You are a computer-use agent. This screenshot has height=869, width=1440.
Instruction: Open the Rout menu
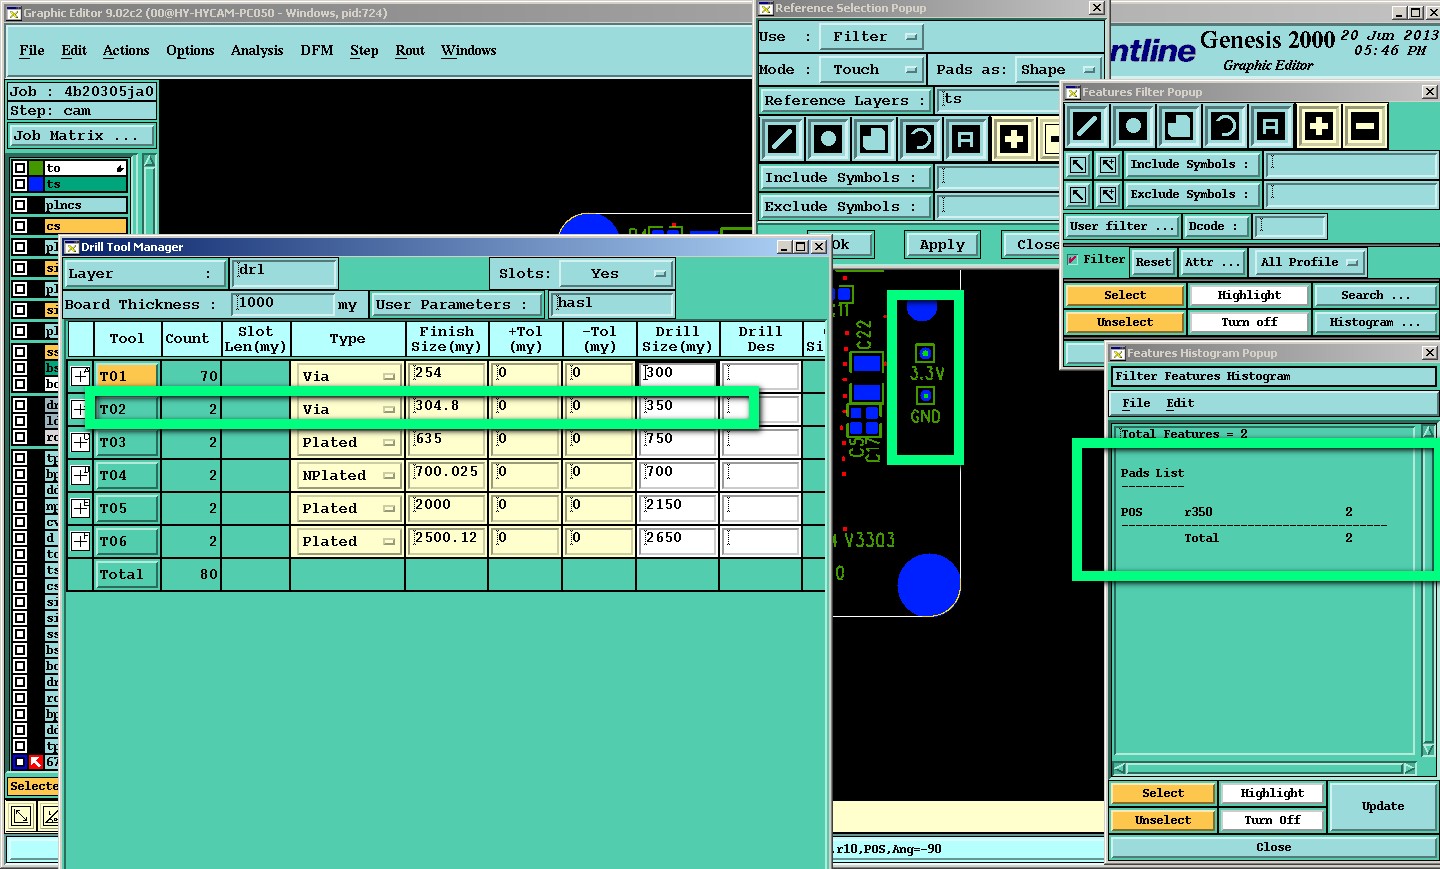point(410,50)
